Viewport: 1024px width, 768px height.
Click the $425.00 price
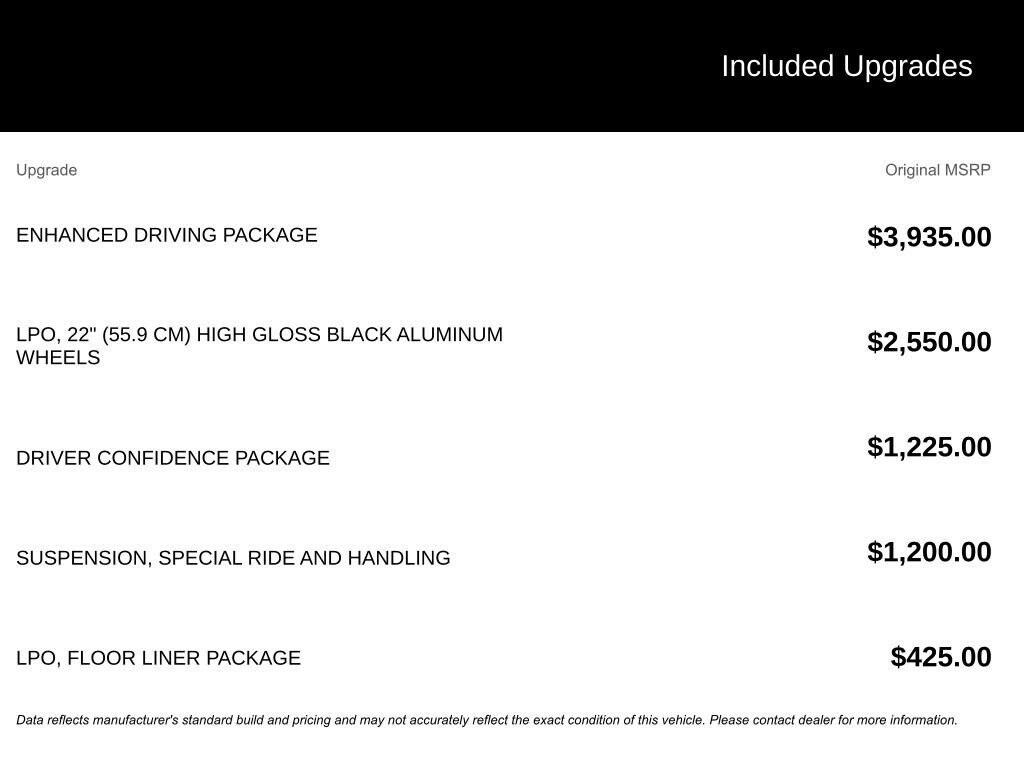tap(941, 658)
